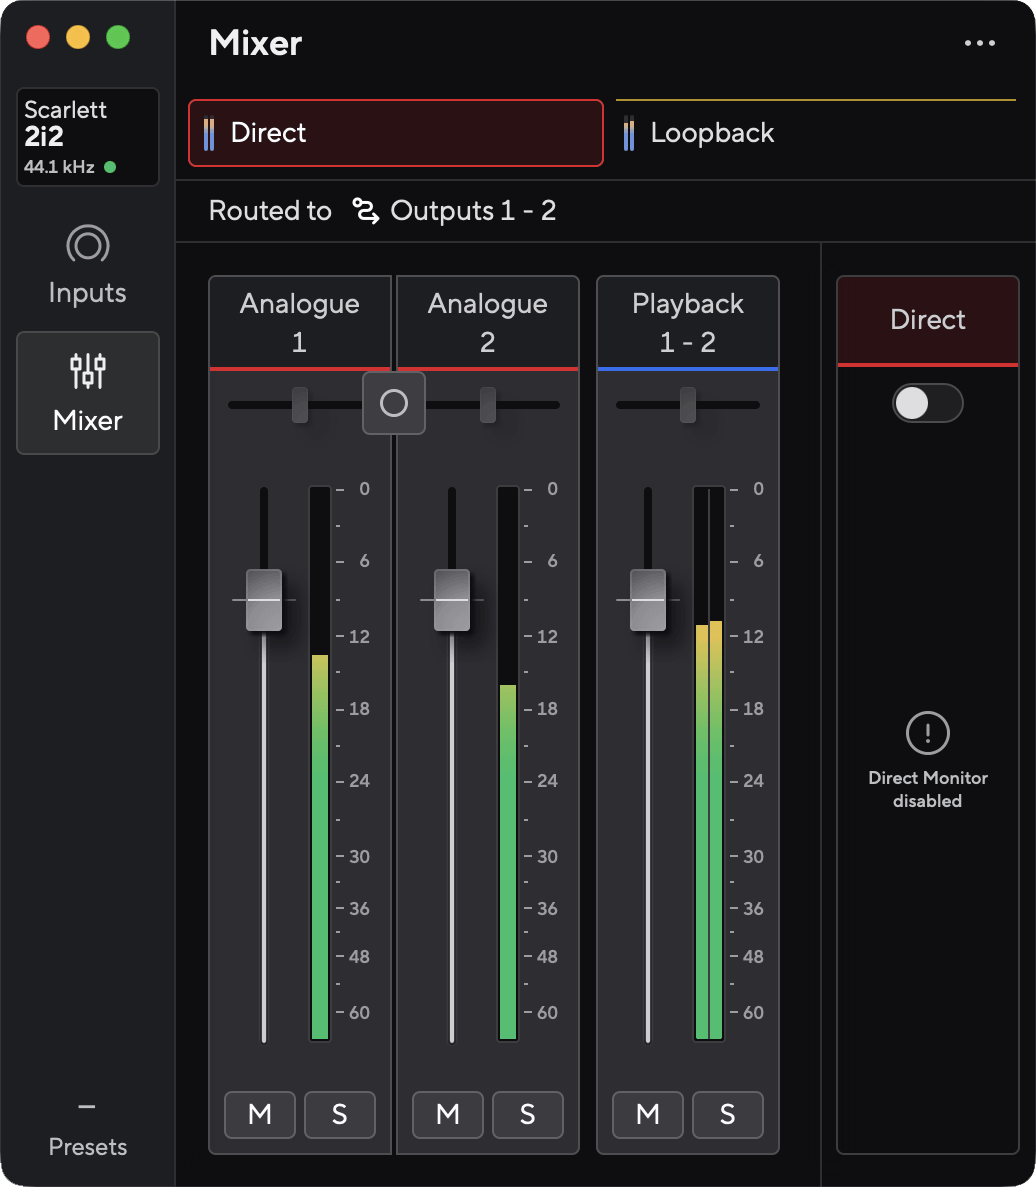
Task: Open the Outputs 1 - 2 routing selector
Action: (x=455, y=210)
